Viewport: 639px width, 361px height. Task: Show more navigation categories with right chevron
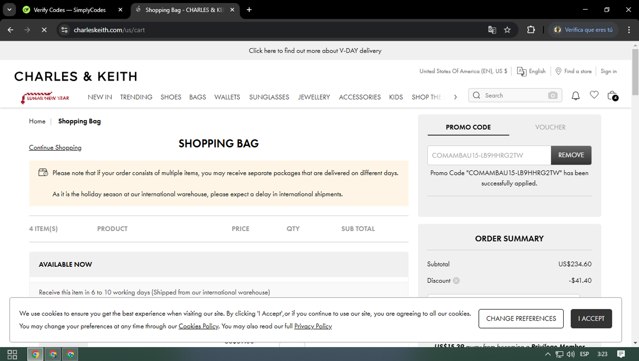pos(455,97)
